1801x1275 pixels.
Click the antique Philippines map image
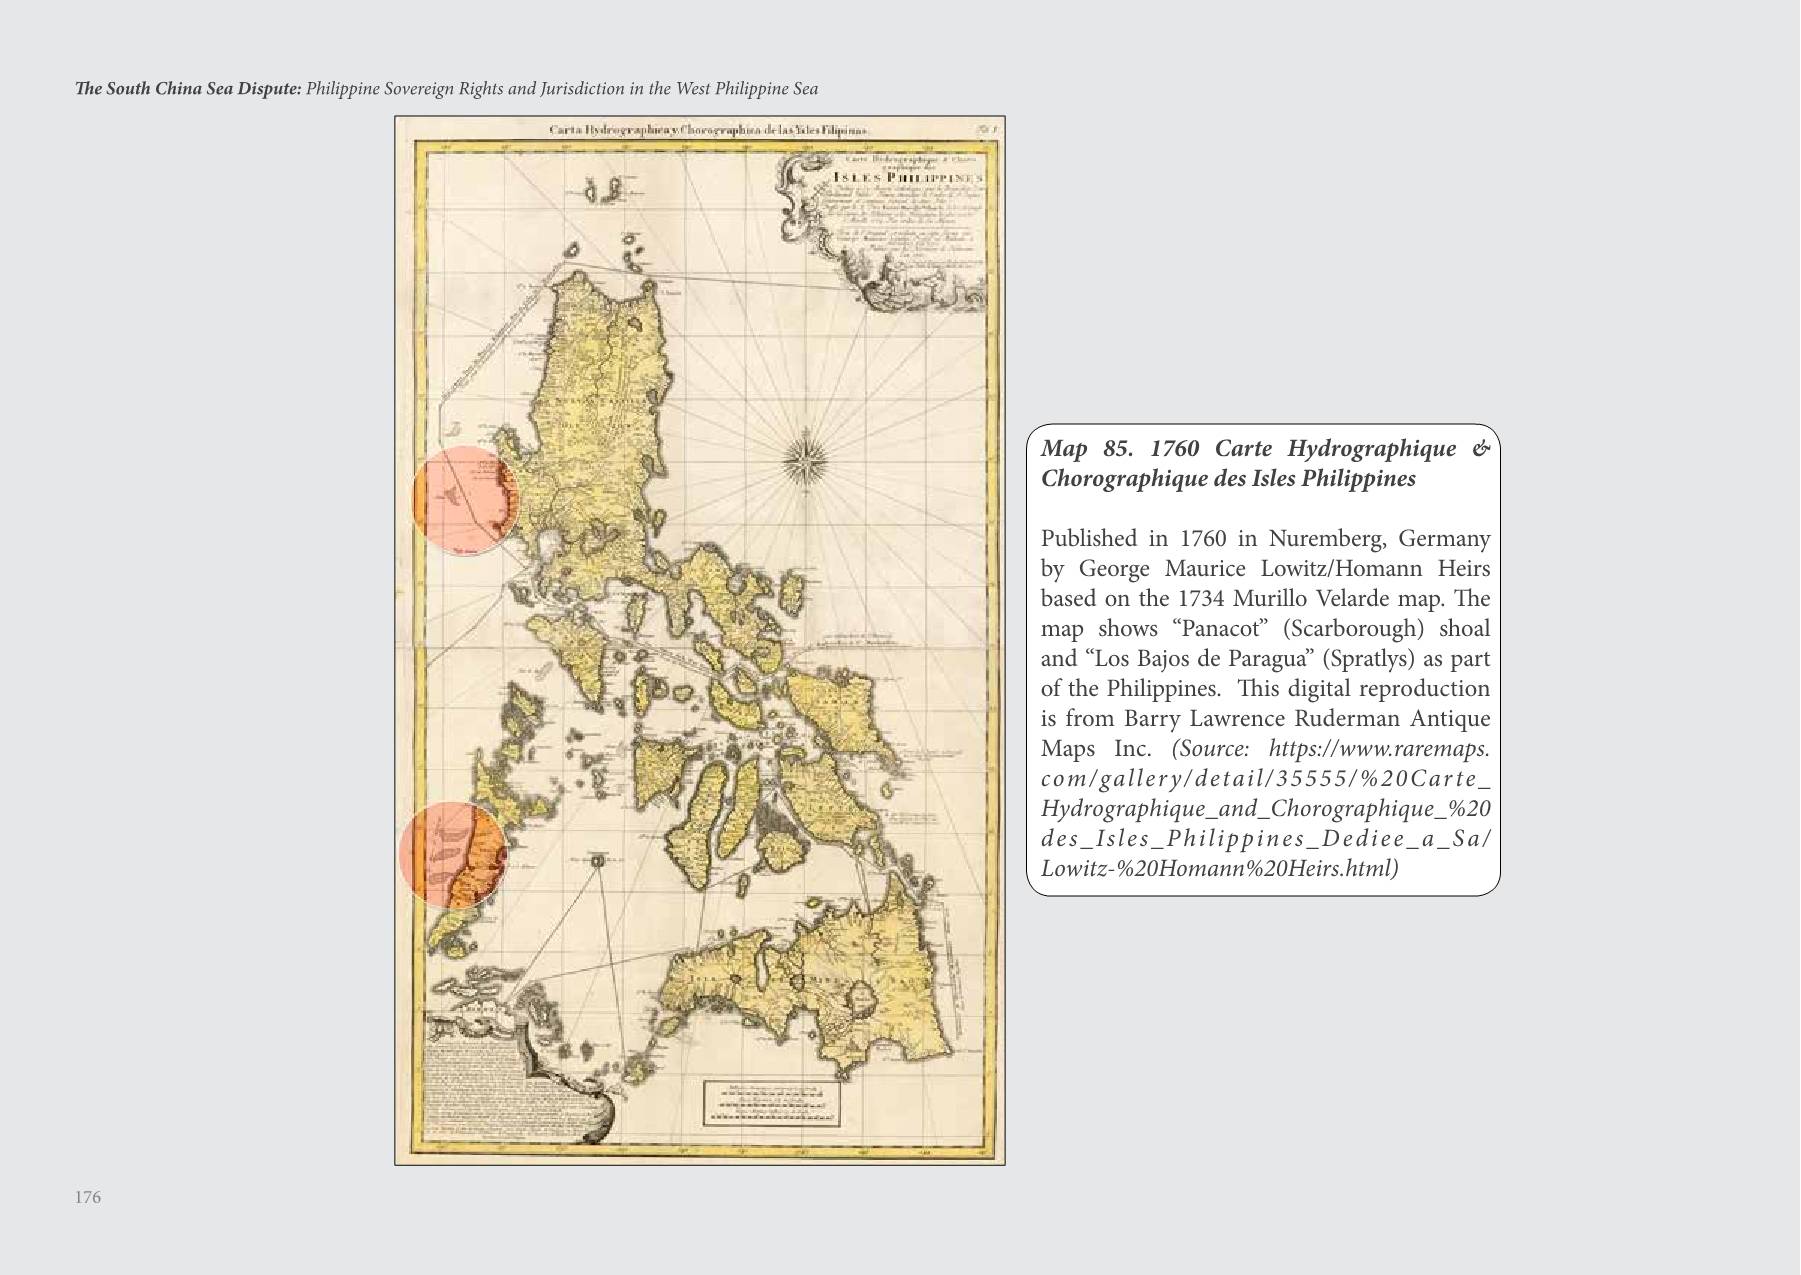point(700,641)
